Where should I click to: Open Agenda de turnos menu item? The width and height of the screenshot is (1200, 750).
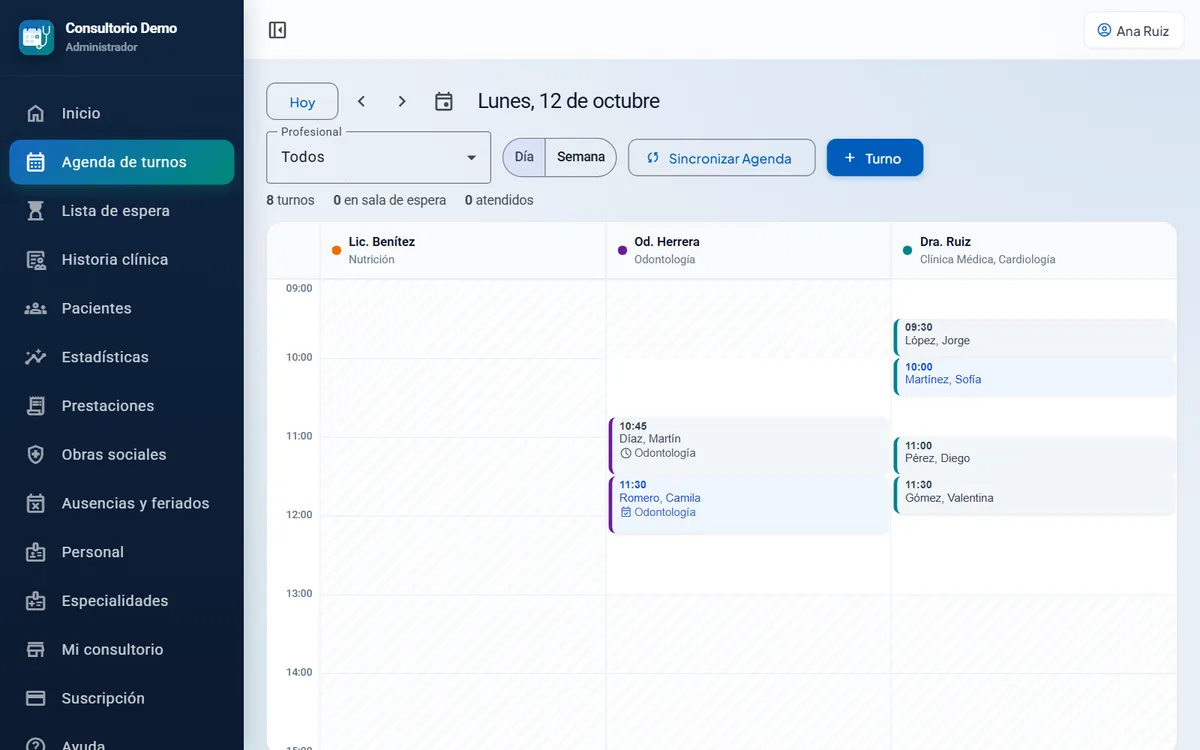click(122, 162)
